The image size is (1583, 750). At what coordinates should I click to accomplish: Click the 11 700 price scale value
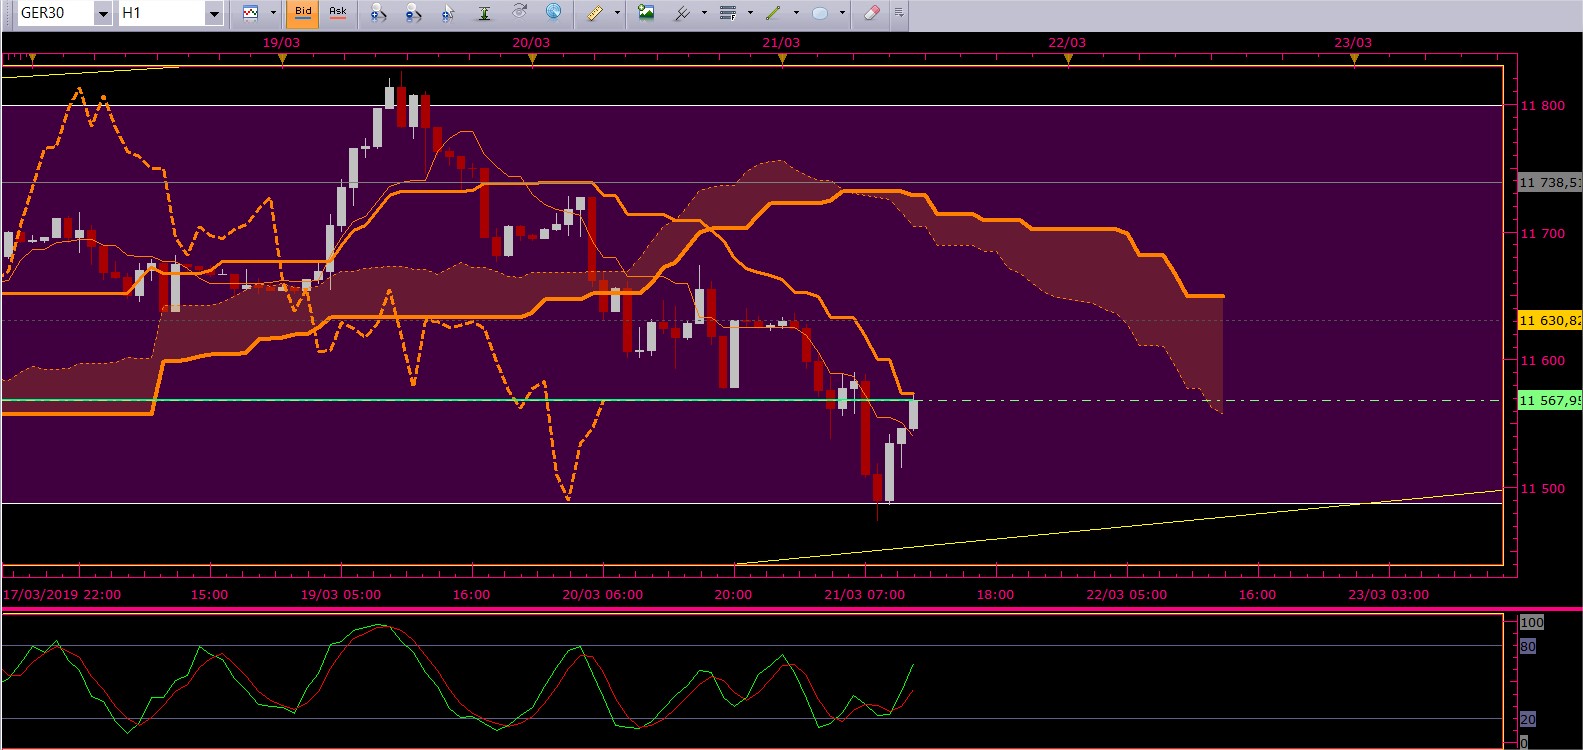[x=1542, y=233]
